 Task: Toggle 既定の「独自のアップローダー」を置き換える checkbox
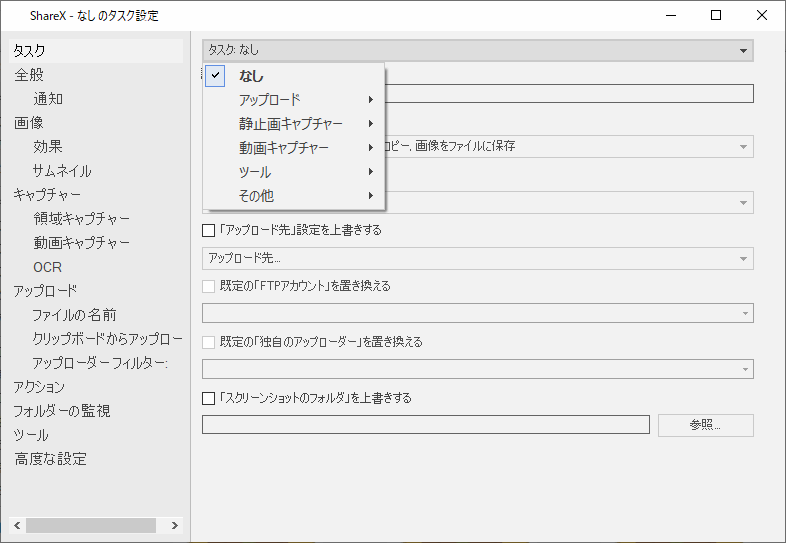click(x=208, y=342)
